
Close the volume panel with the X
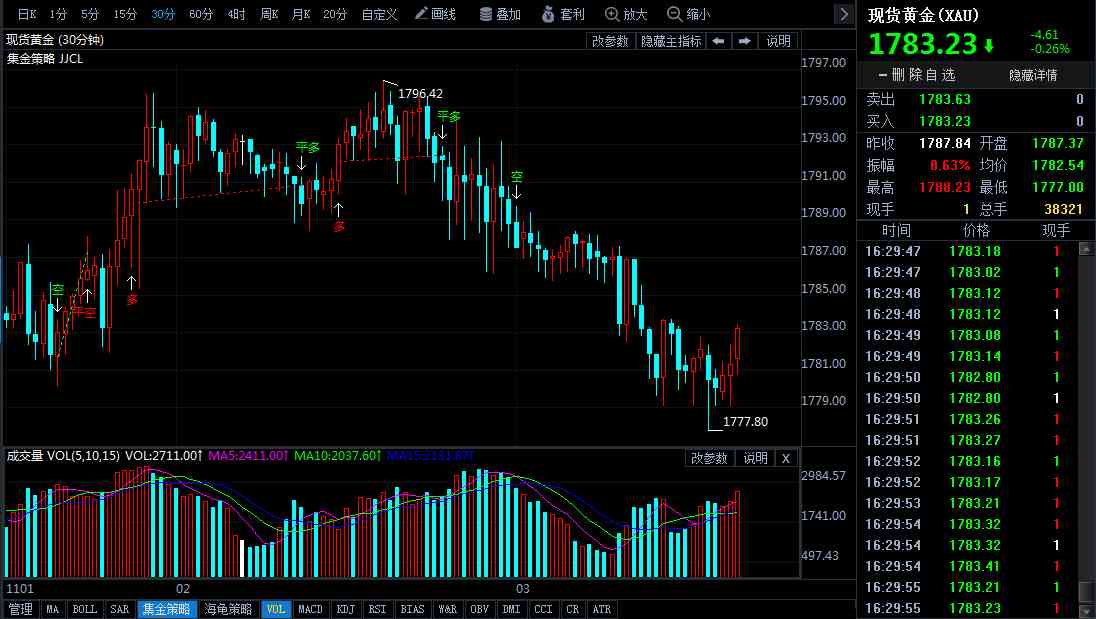(x=785, y=457)
